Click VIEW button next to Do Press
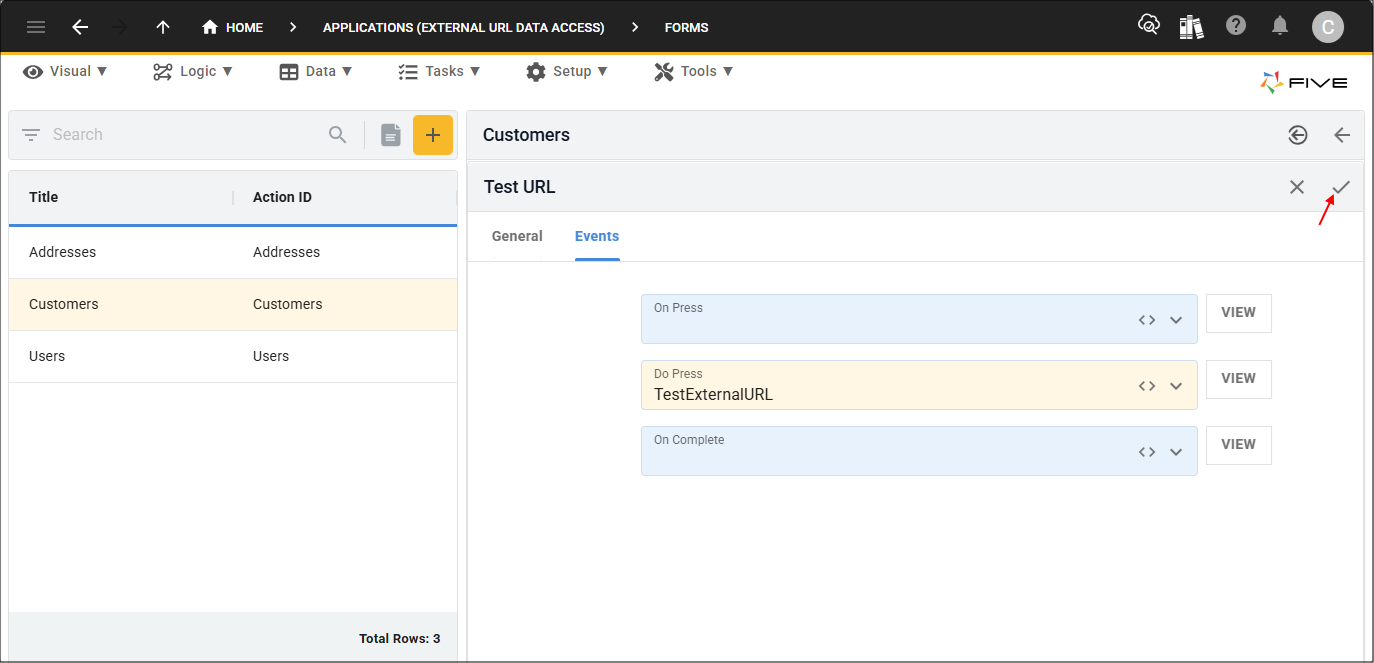The width and height of the screenshot is (1374, 663). click(1238, 379)
